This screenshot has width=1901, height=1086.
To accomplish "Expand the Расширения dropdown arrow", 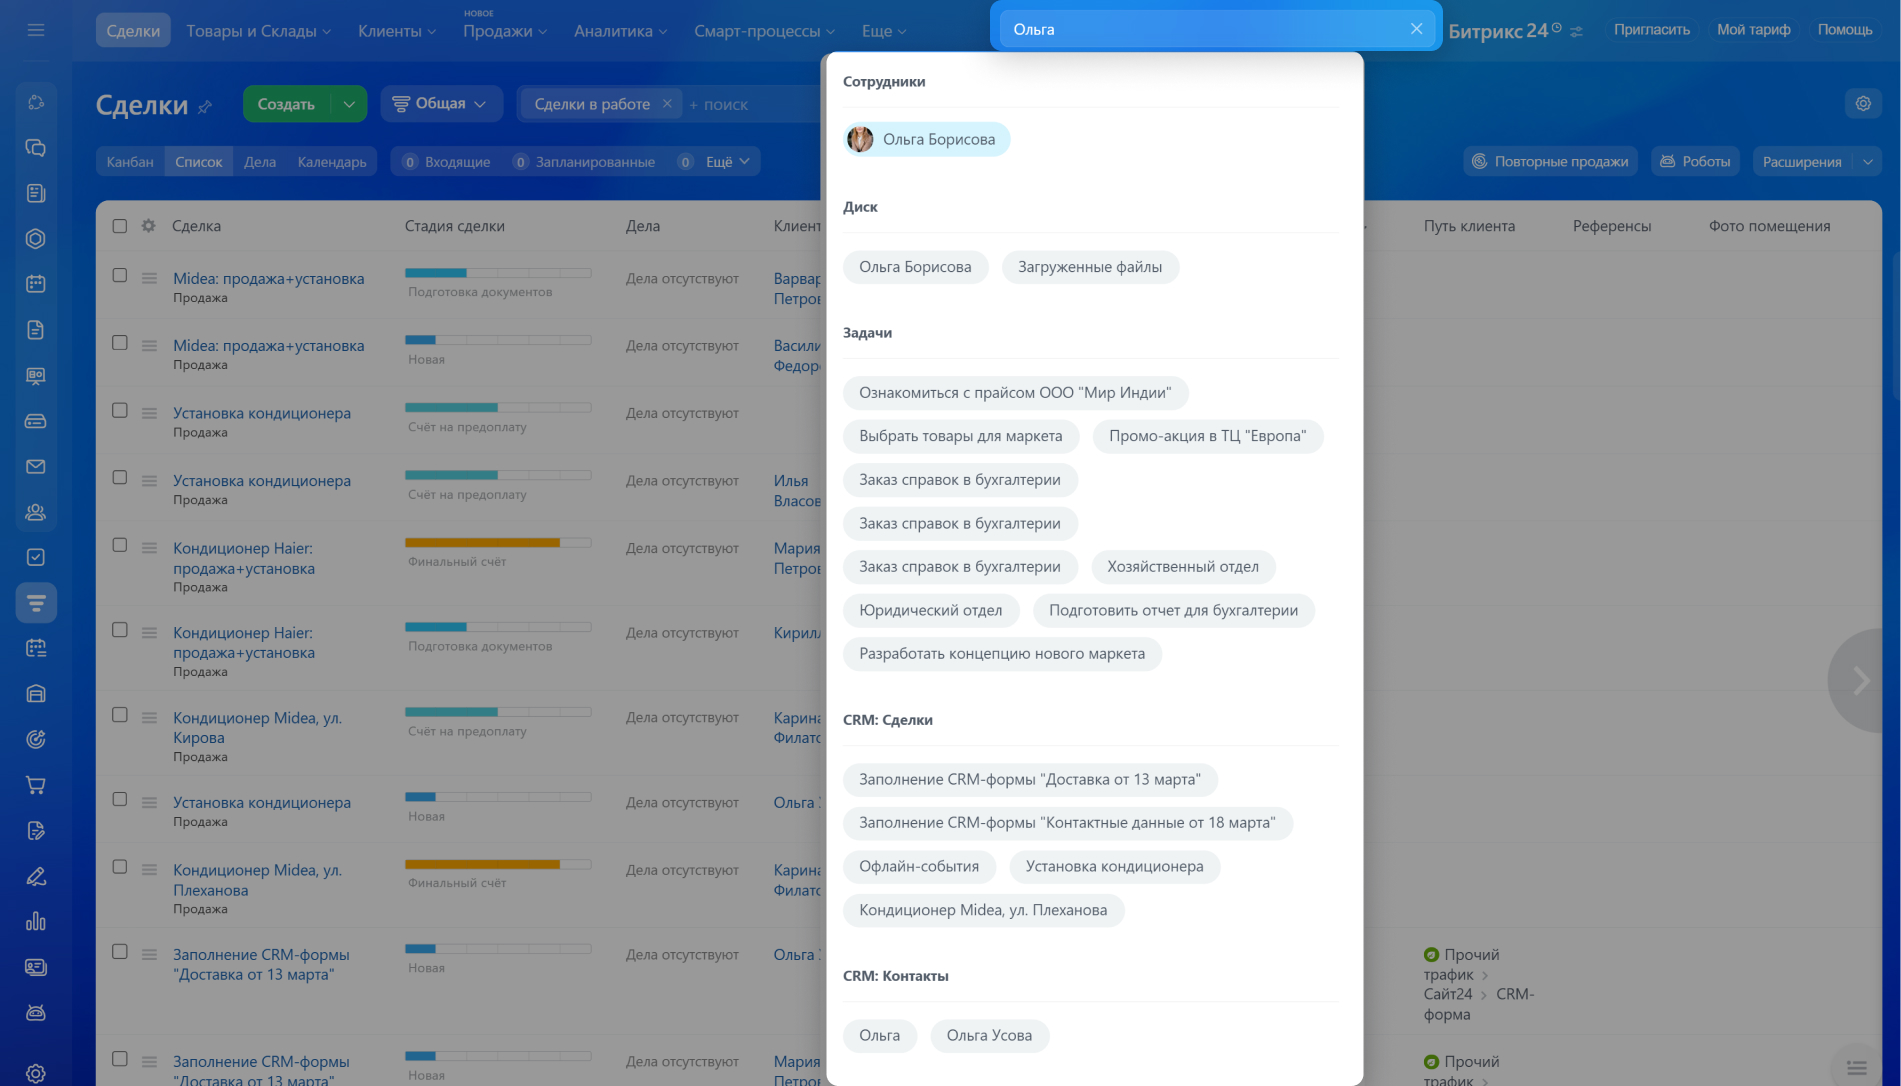I will tap(1867, 162).
